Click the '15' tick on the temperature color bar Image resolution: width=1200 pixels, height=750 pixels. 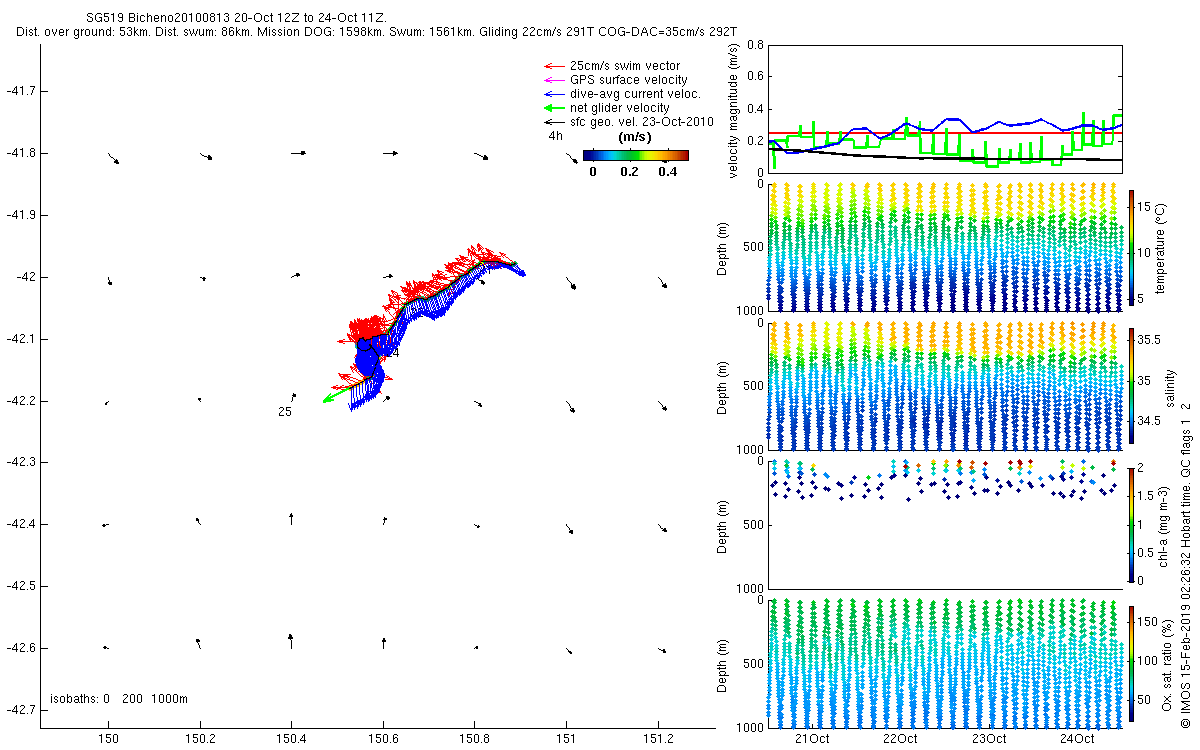click(1144, 207)
